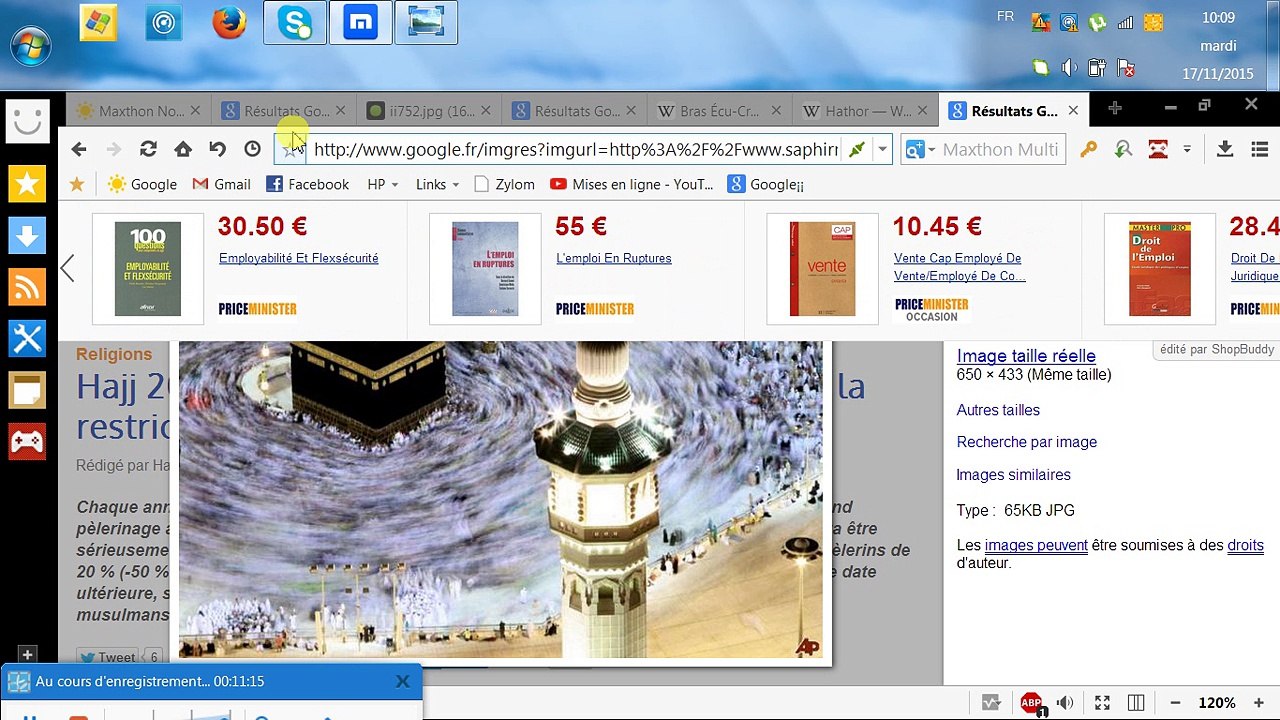Switch rendering mode with the lightning icon
Screen dimensions: 1280x720
tap(857, 149)
